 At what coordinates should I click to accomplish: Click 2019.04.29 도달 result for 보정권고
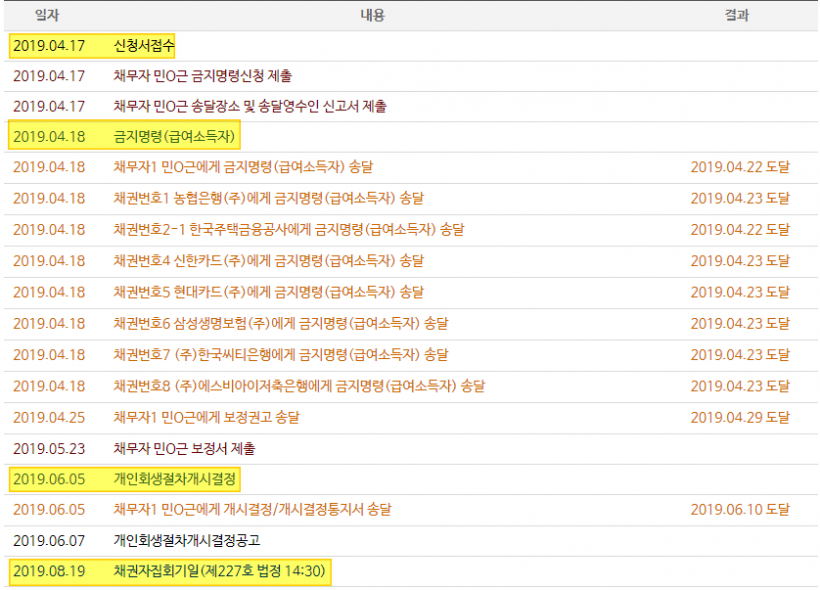[x=740, y=418]
